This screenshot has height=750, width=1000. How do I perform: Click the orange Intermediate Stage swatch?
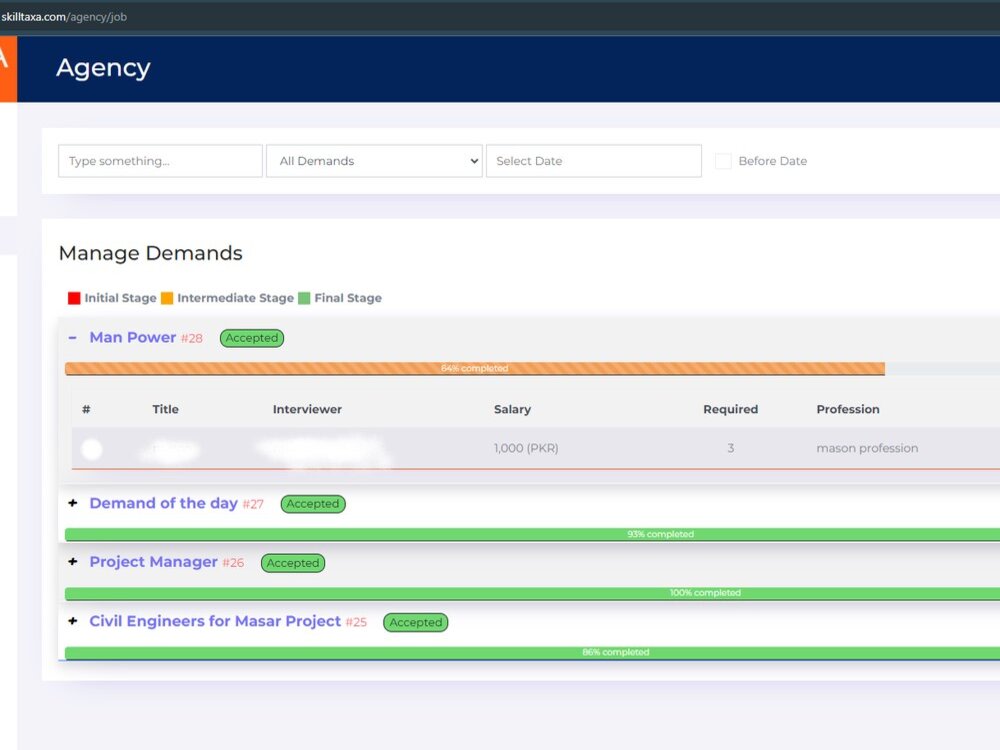coord(167,298)
